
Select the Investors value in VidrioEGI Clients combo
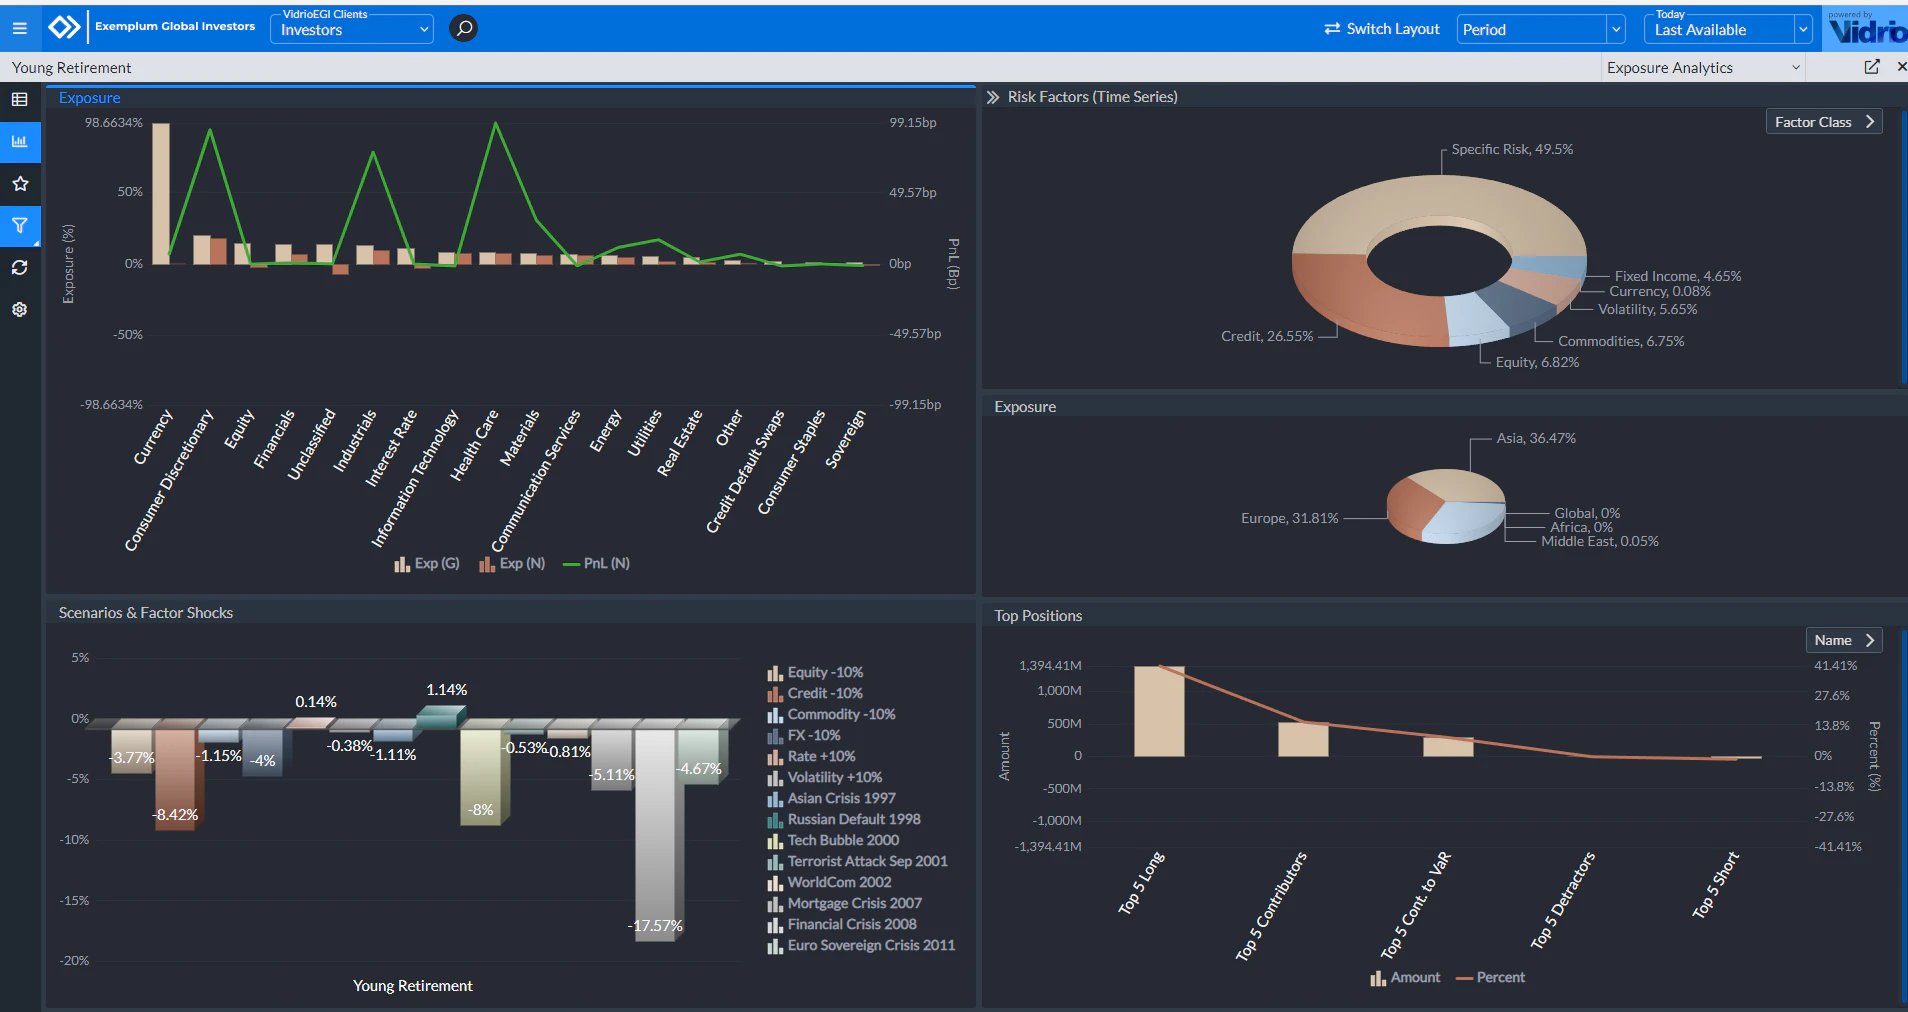tap(350, 29)
